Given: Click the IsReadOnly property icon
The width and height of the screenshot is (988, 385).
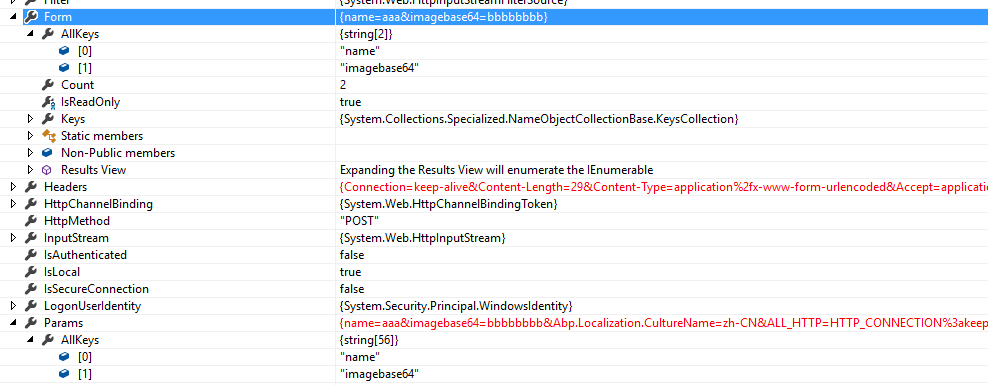Looking at the screenshot, I should 48,102.
